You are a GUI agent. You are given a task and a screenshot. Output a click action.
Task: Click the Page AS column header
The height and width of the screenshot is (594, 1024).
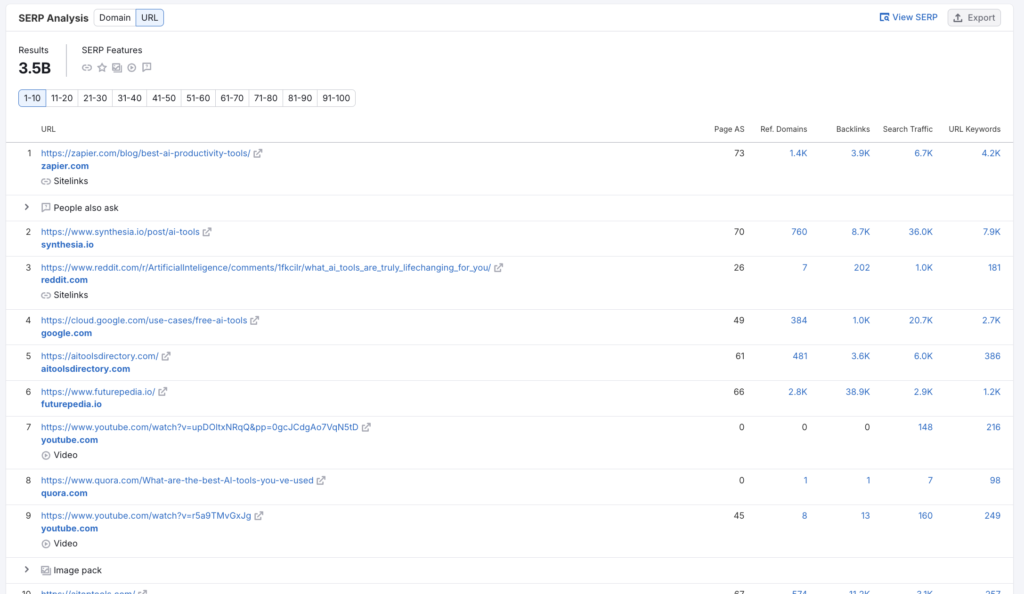click(729, 129)
